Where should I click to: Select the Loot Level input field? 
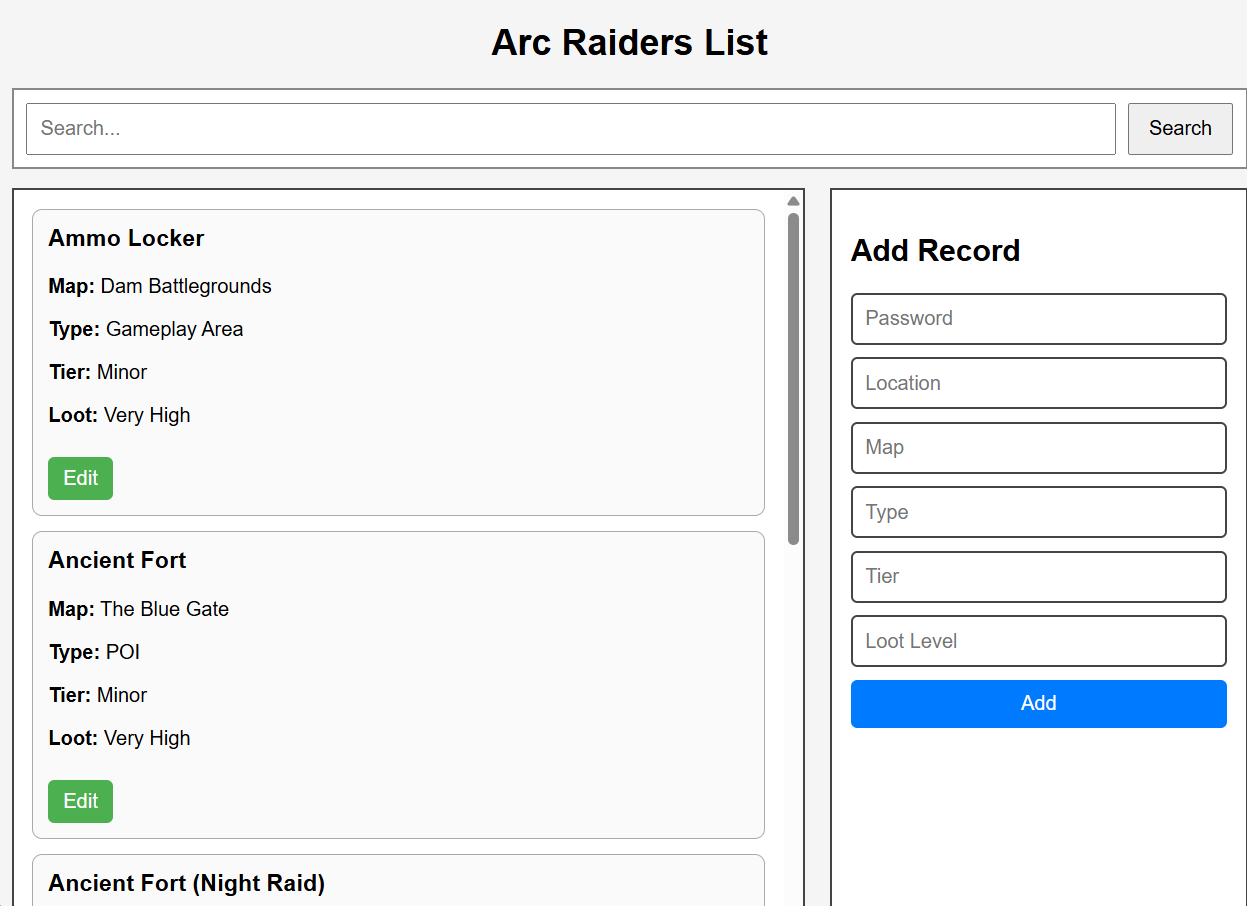[x=1038, y=641]
